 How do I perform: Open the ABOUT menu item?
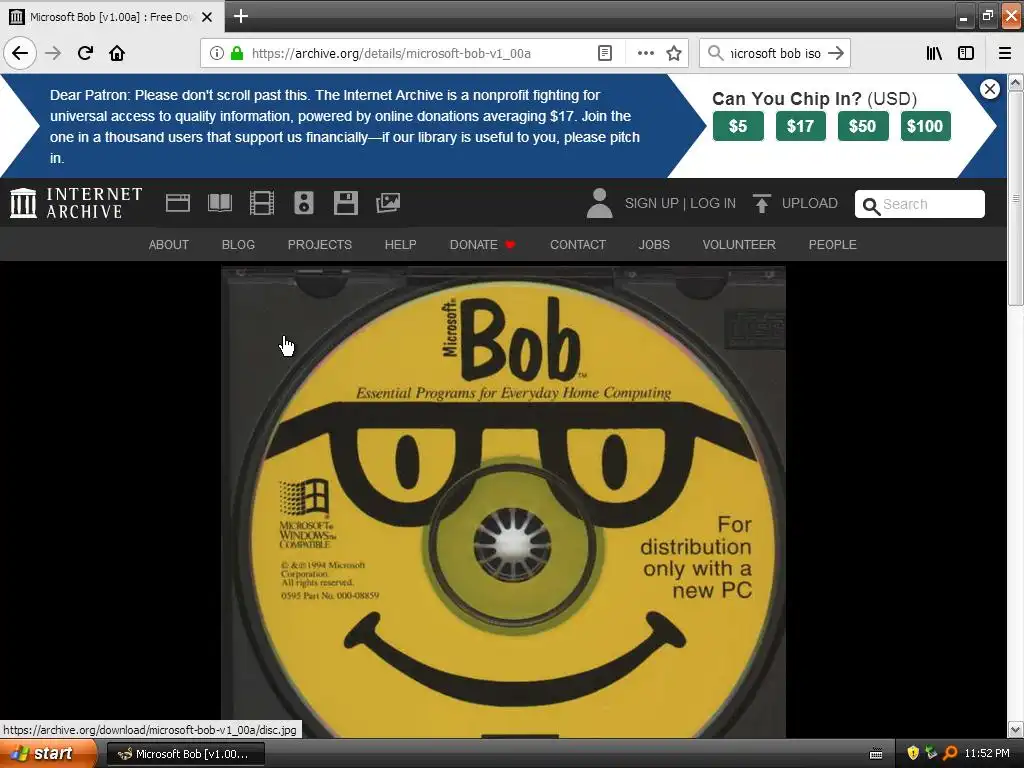point(168,245)
